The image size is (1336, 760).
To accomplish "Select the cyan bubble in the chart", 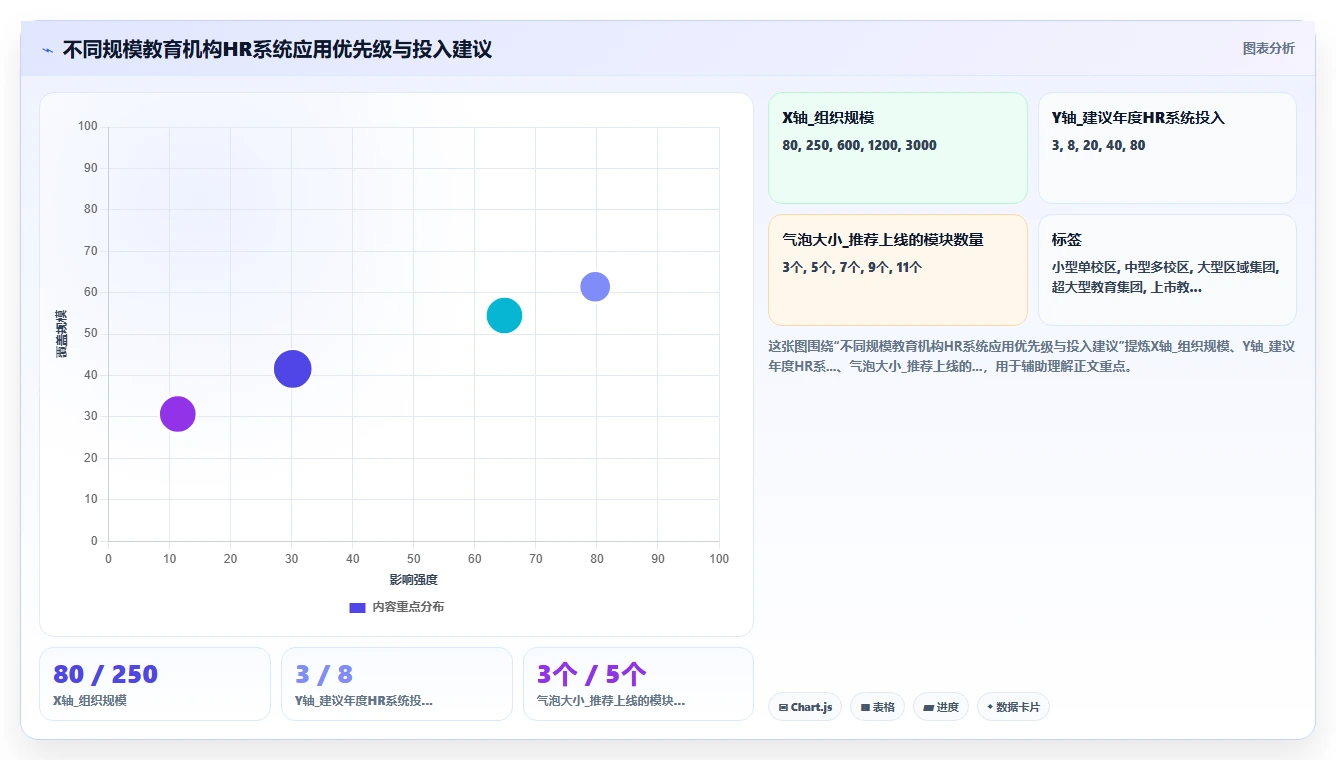I will click(504, 315).
